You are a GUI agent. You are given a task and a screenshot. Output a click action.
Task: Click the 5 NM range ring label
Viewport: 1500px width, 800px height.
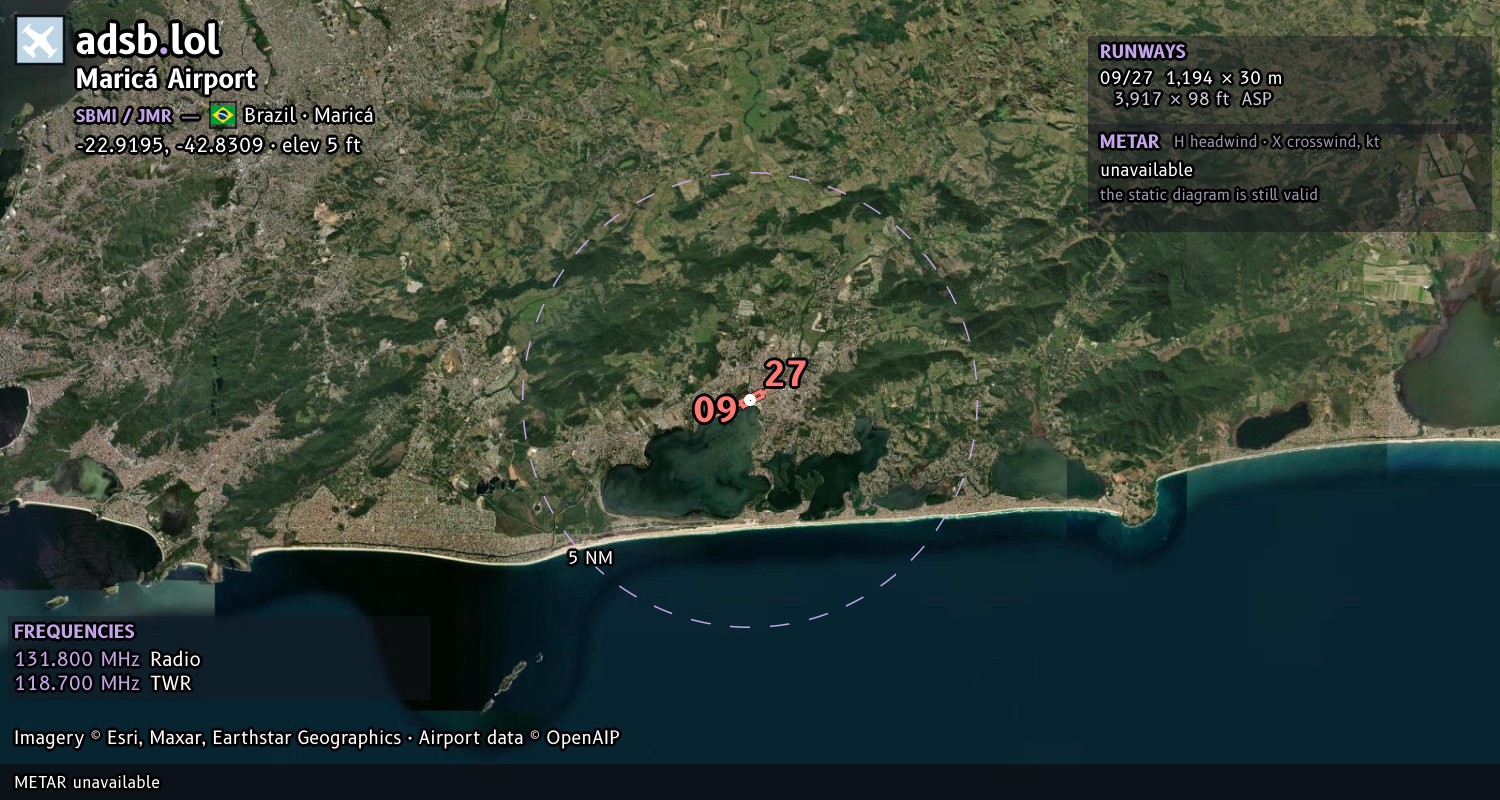pos(590,558)
